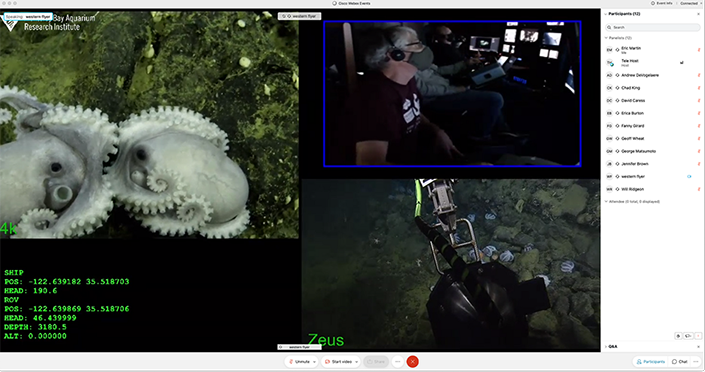The height and width of the screenshot is (372, 705).
Task: Click the red-bordered button at the participants panel bottom
Action: 698,336
